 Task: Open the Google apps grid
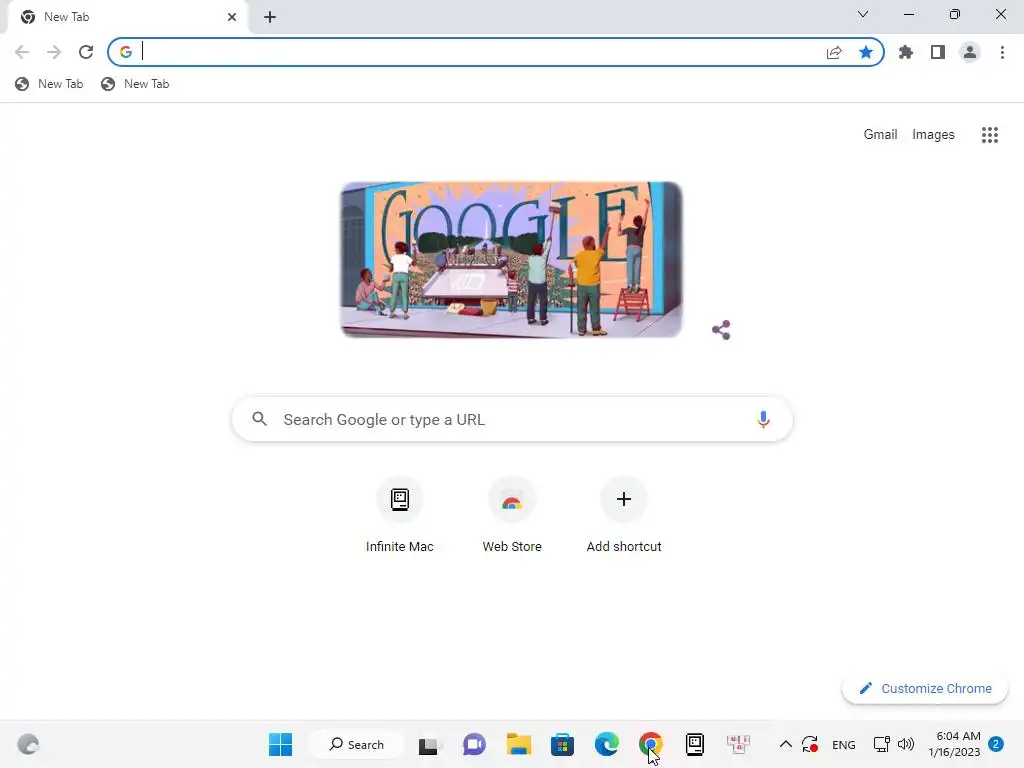point(990,135)
